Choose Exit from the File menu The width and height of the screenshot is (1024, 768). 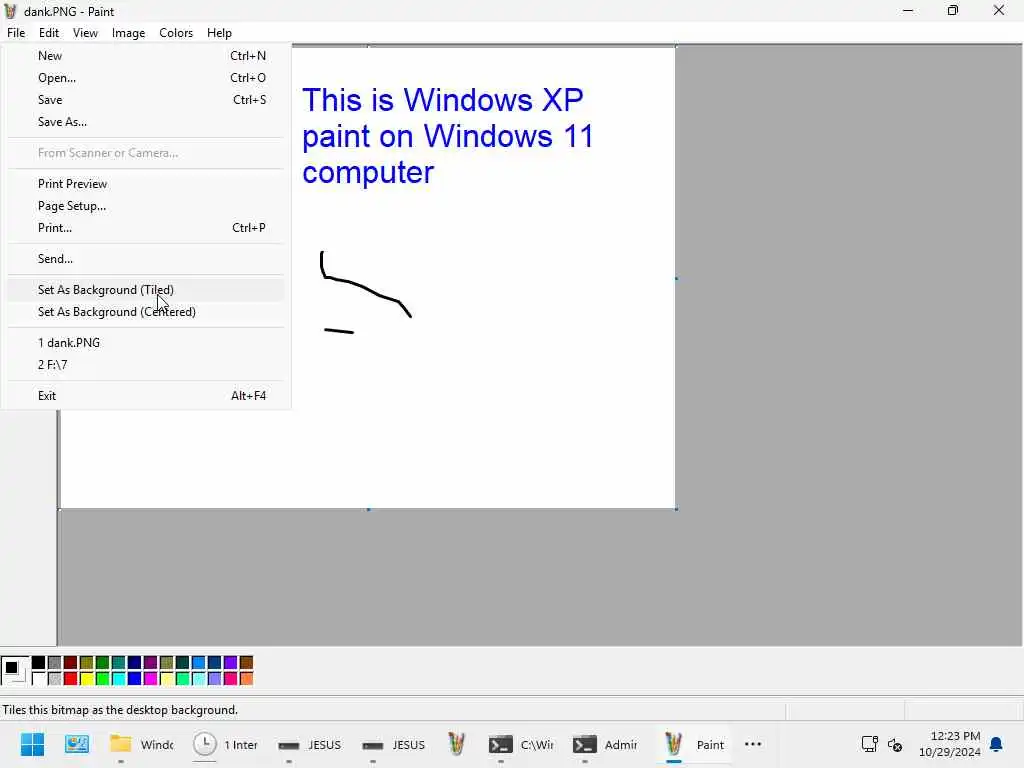click(x=146, y=396)
